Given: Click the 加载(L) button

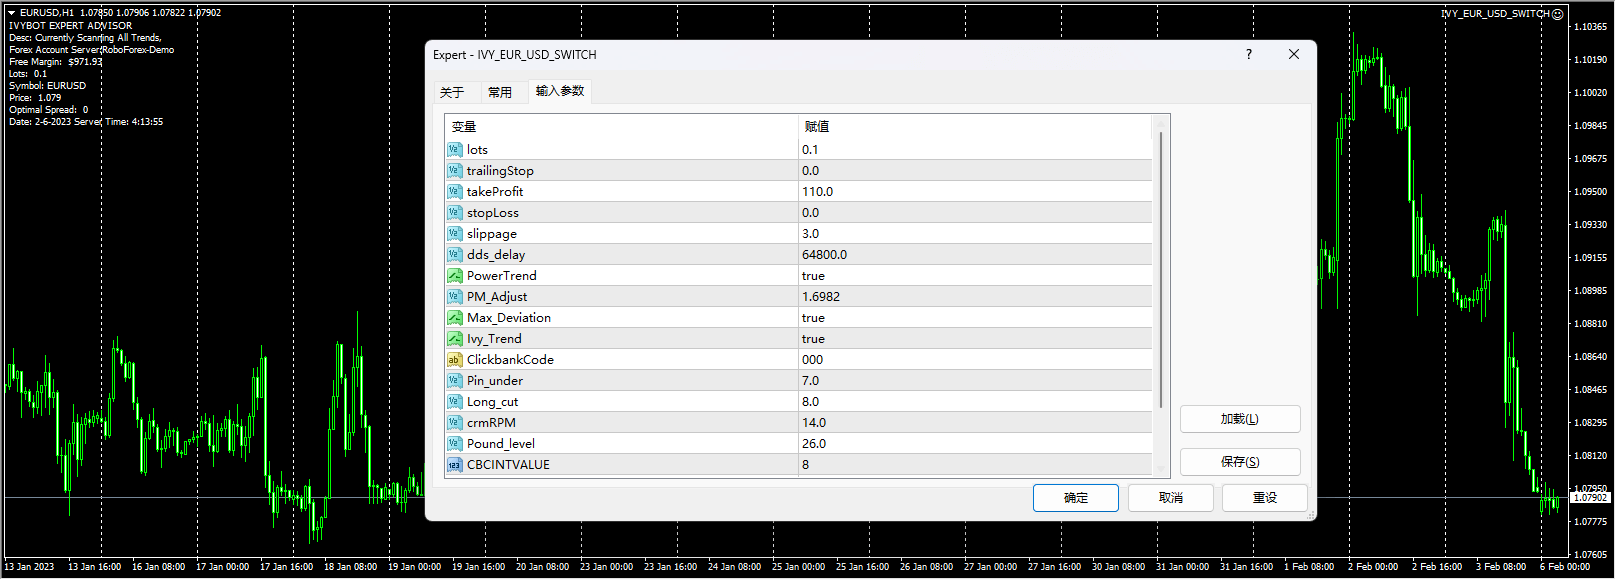Looking at the screenshot, I should pyautogui.click(x=1240, y=419).
